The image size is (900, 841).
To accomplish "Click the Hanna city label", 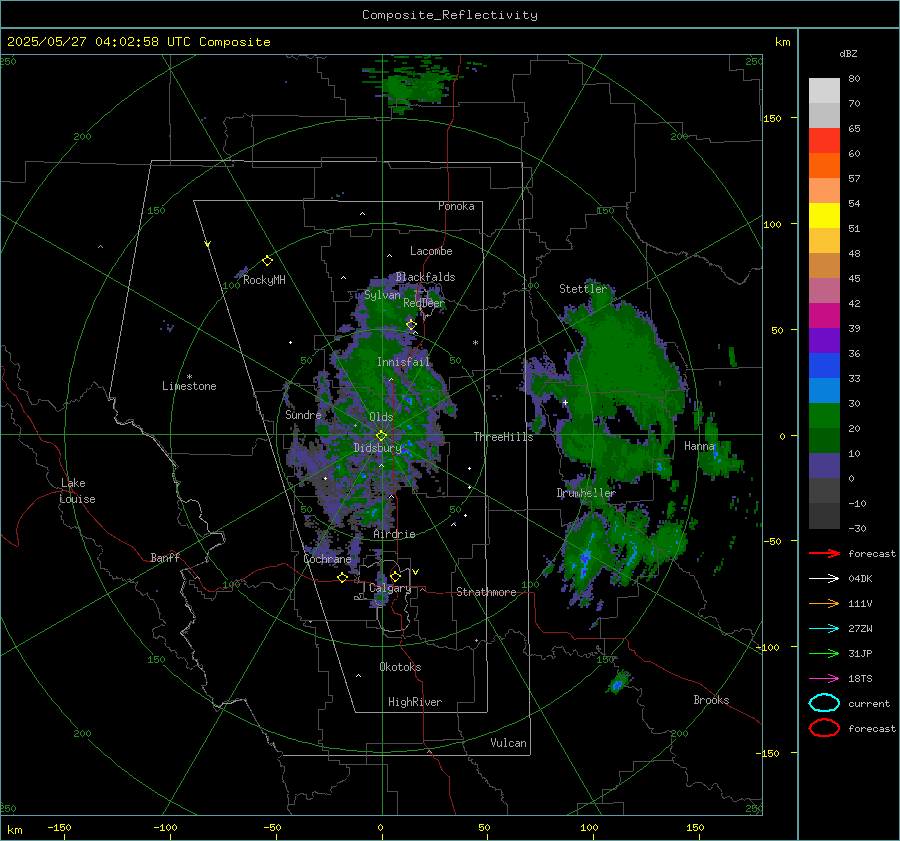I will 700,446.
